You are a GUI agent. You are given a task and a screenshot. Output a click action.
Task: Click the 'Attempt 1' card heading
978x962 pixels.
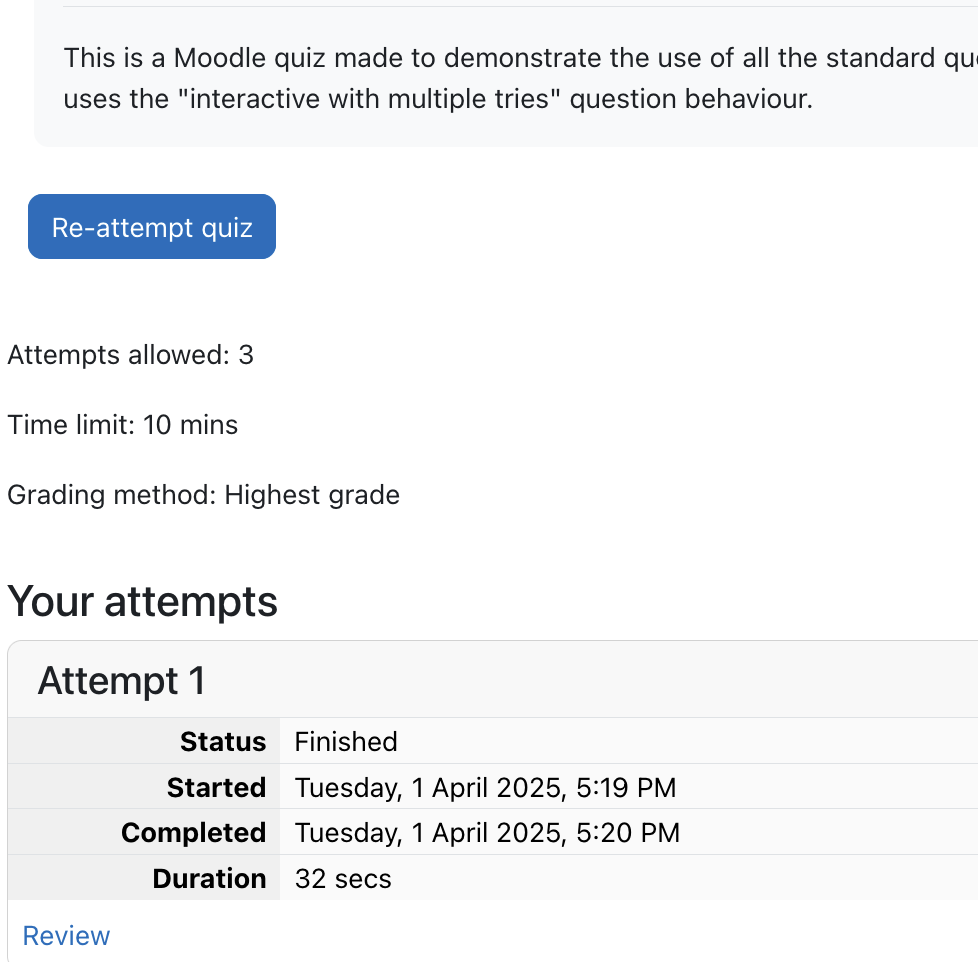click(122, 681)
